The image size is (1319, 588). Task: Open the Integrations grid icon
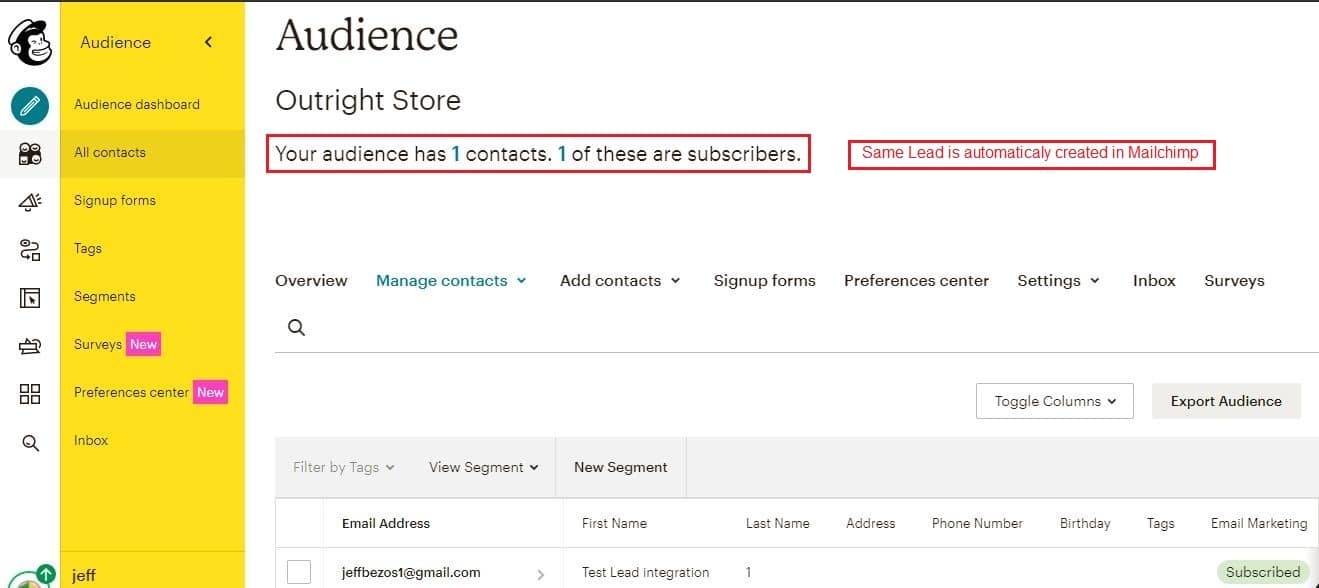(30, 394)
